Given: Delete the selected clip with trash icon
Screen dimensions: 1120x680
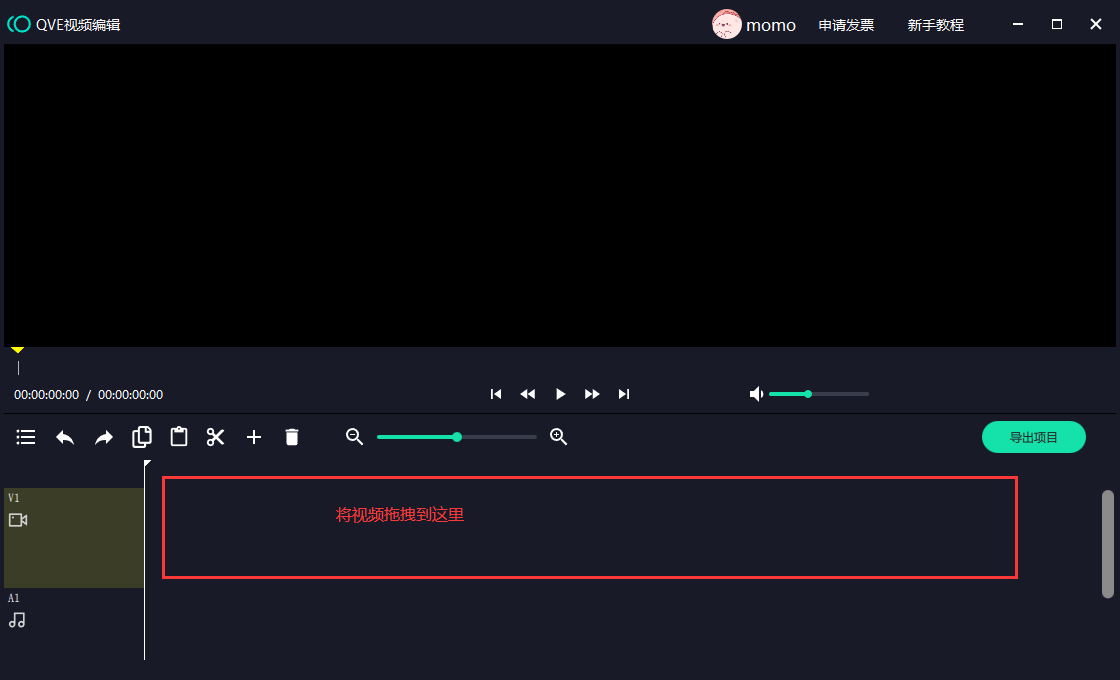Looking at the screenshot, I should pyautogui.click(x=291, y=437).
